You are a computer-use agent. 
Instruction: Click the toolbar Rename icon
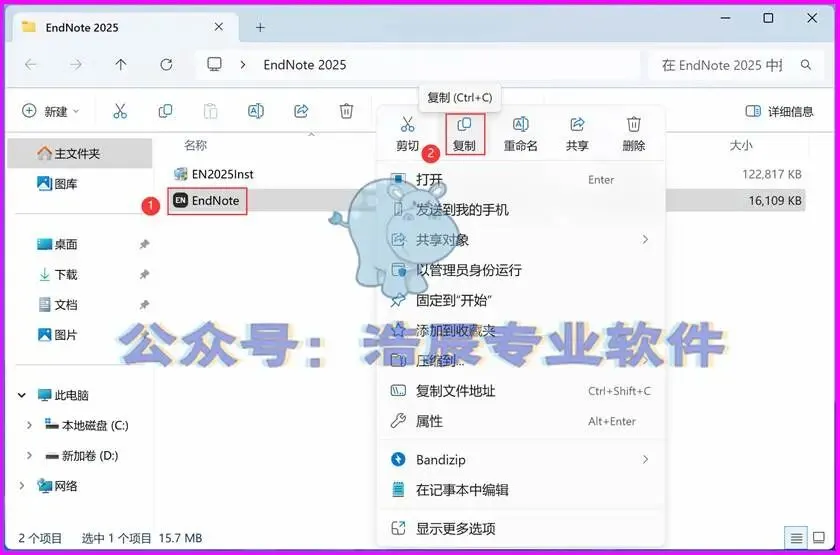(x=256, y=111)
